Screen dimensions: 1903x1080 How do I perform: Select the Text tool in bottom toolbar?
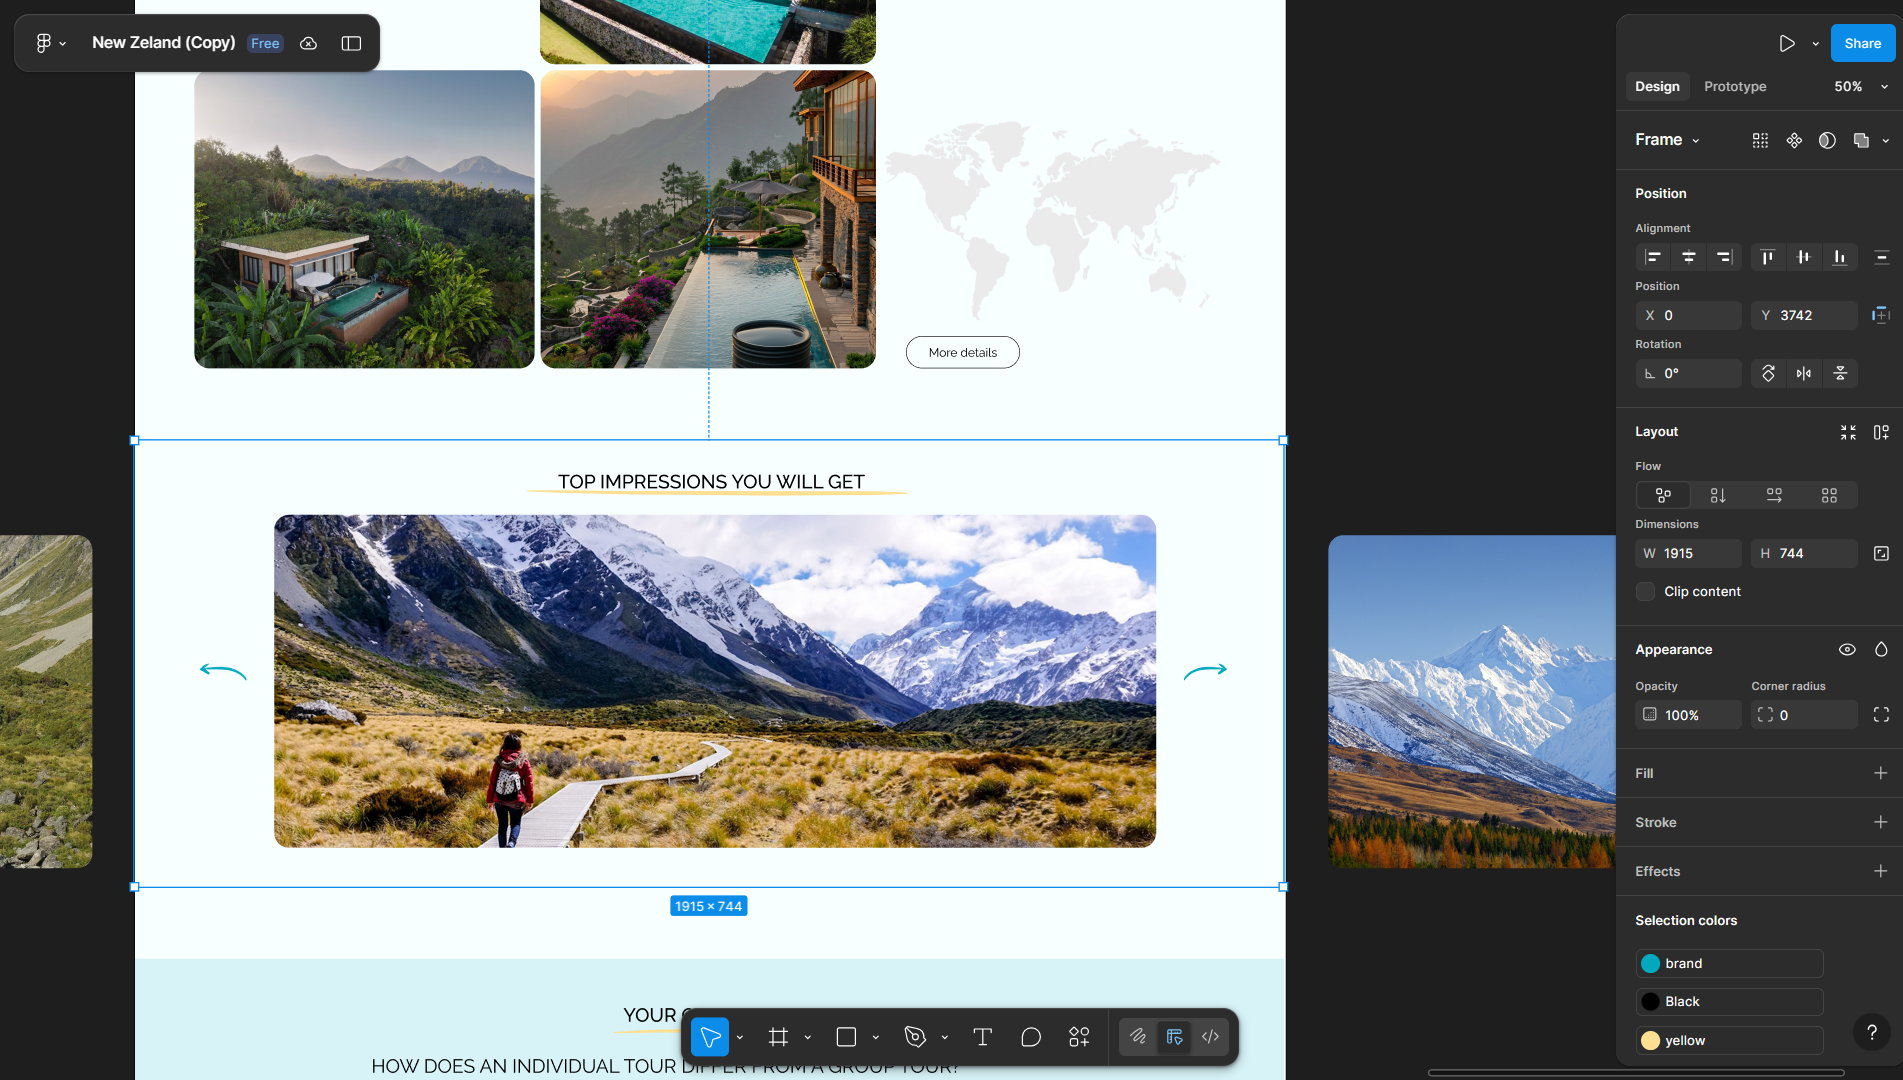pyautogui.click(x=982, y=1037)
